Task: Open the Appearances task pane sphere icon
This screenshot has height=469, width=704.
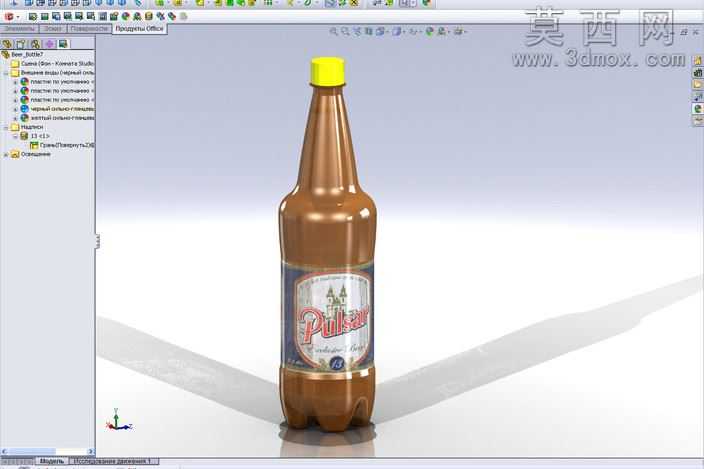Action: (x=698, y=109)
